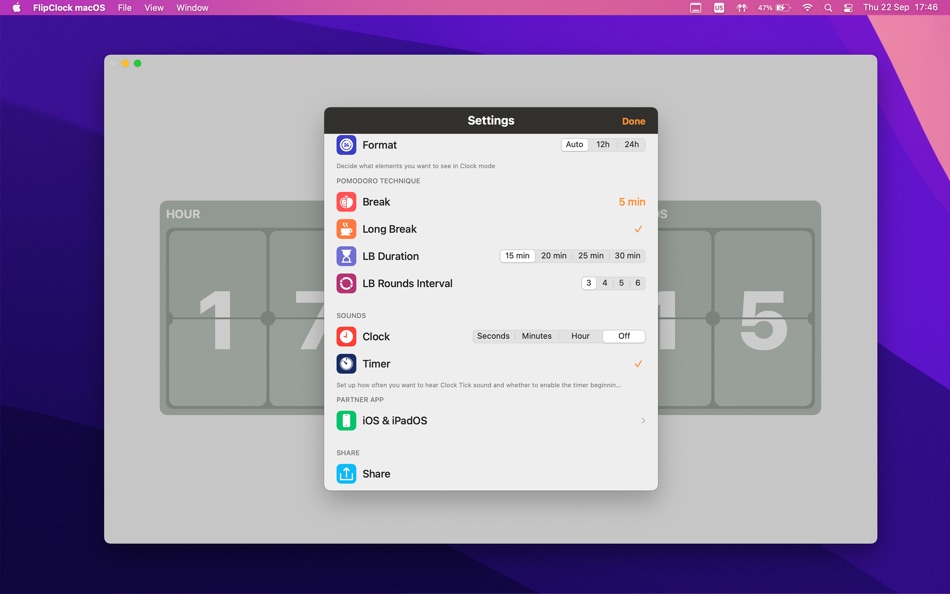Click the green zoom window button
Screen dimensions: 950x594
click(x=138, y=63)
